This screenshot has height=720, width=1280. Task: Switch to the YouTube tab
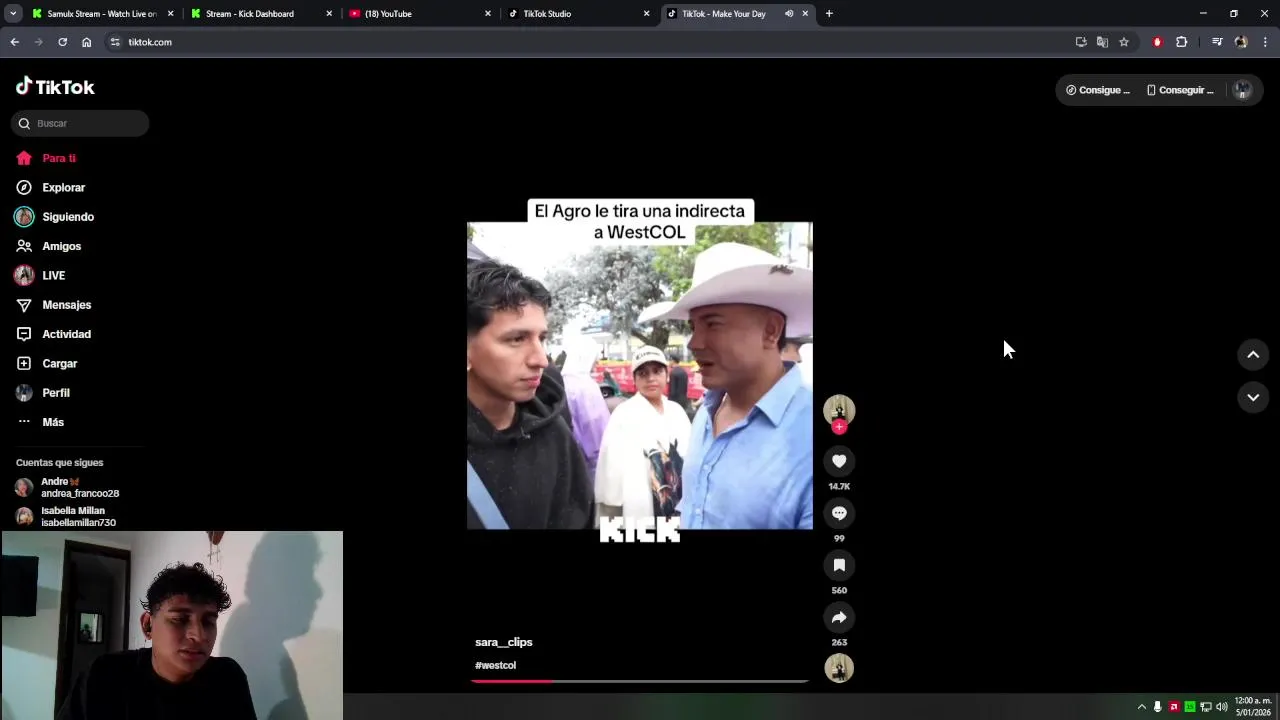(418, 14)
